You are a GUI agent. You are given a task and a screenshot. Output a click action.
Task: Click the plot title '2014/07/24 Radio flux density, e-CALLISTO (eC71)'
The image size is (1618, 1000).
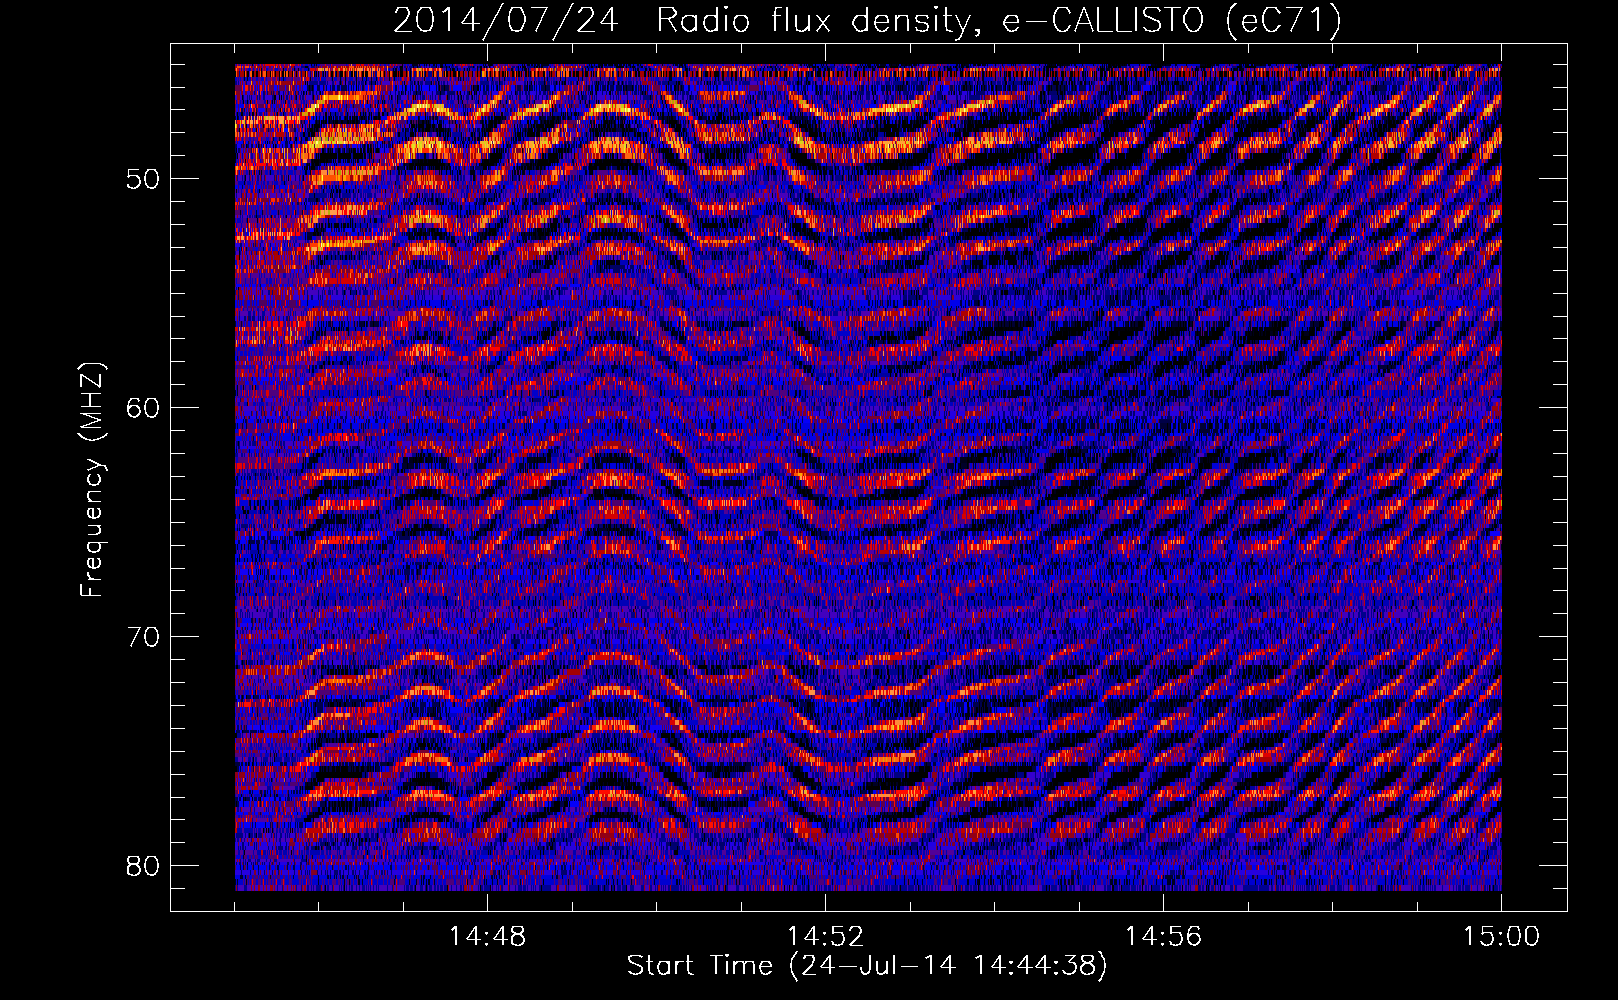tap(867, 20)
